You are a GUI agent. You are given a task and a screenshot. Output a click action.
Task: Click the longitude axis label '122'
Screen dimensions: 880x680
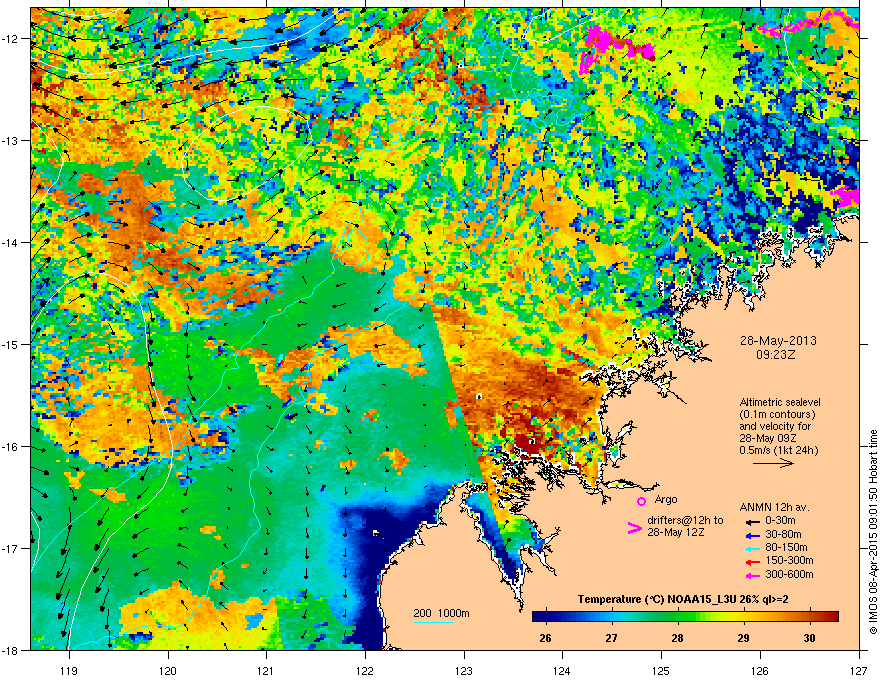[x=365, y=670]
